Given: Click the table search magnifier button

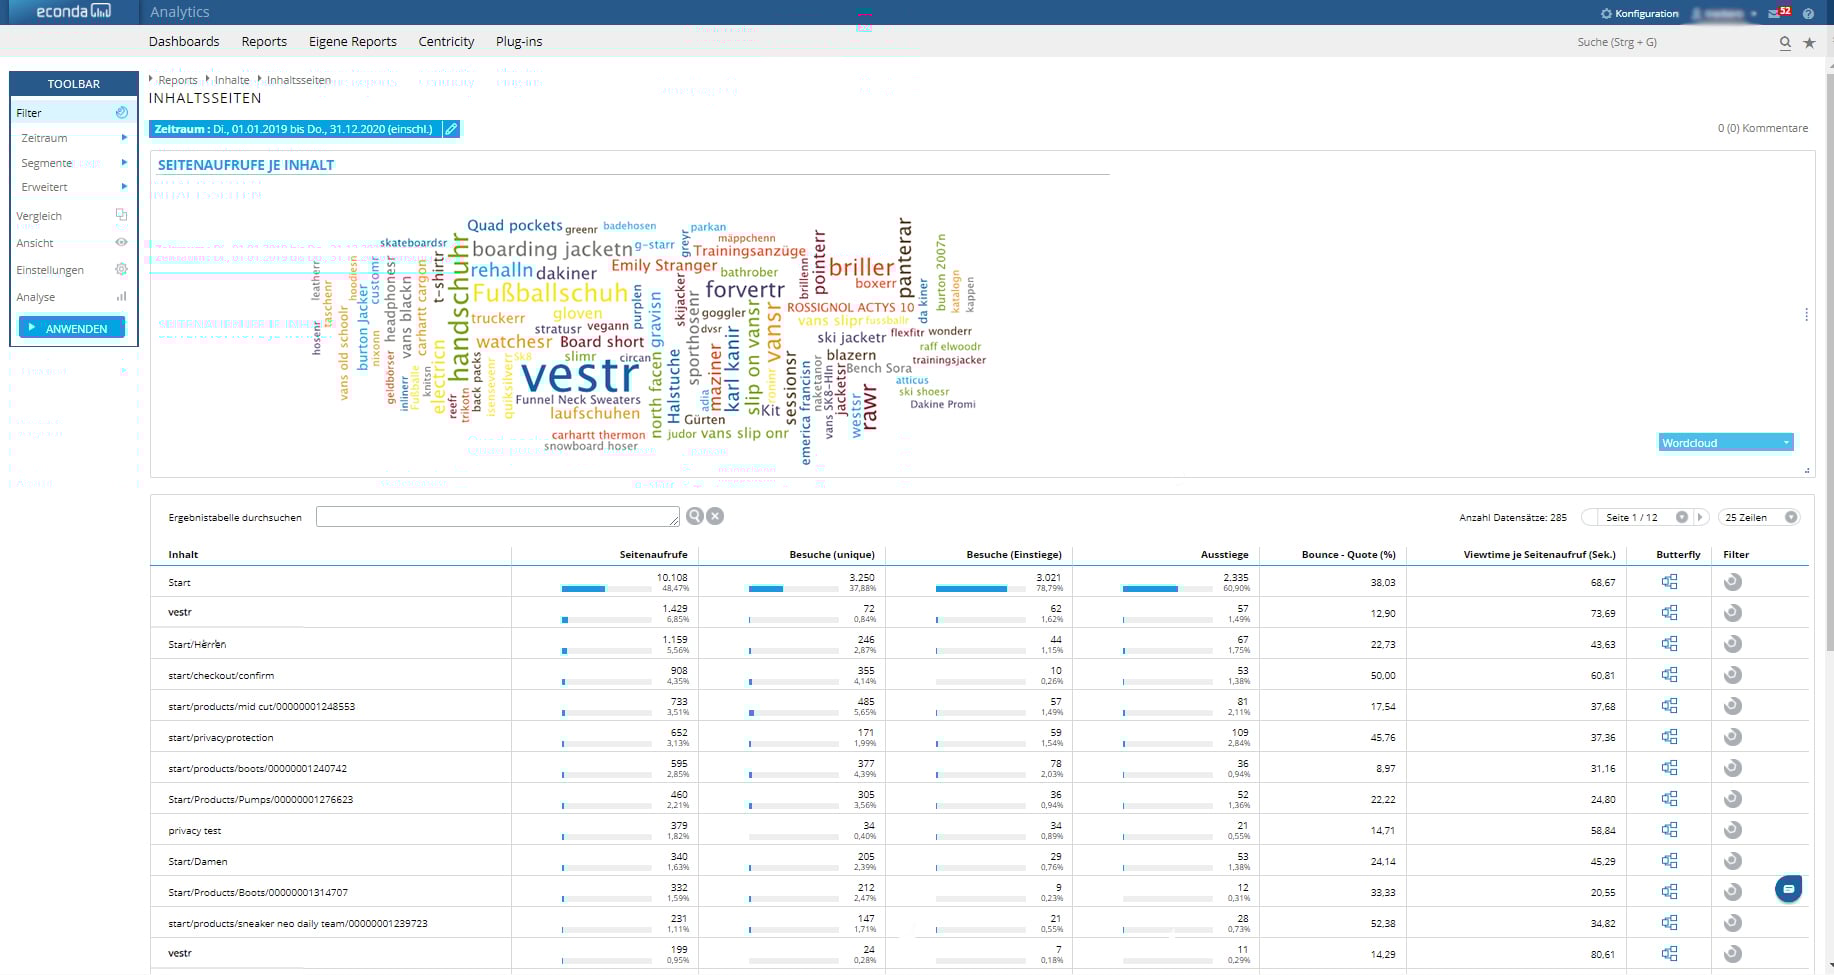Looking at the screenshot, I should click(x=695, y=516).
